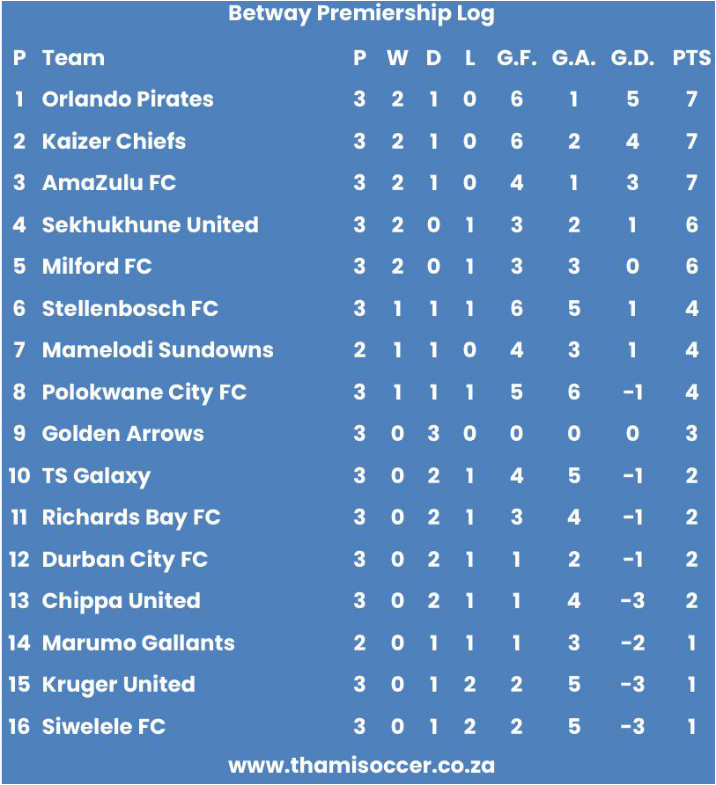Click Orlando Pirates points value 7
Image resolution: width=716 pixels, height=785 pixels.
691,99
